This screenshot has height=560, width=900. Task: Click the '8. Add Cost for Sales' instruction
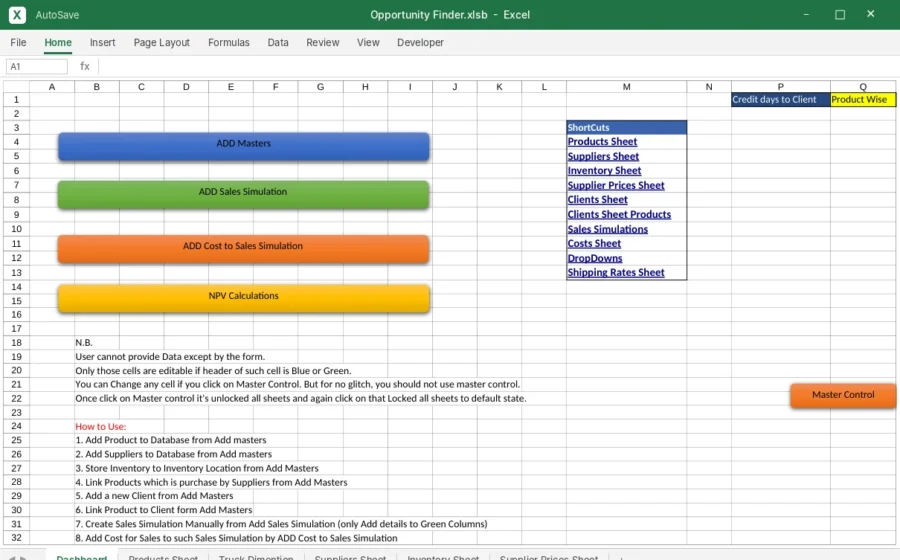click(236, 538)
